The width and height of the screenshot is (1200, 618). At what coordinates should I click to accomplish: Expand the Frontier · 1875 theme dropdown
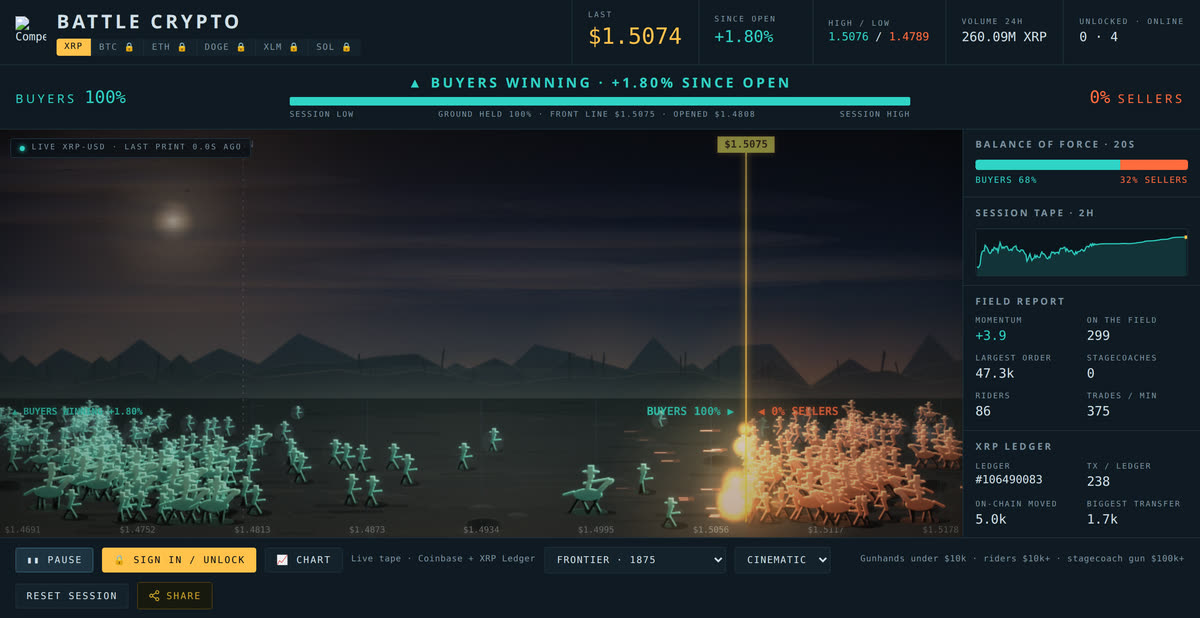click(x=634, y=560)
